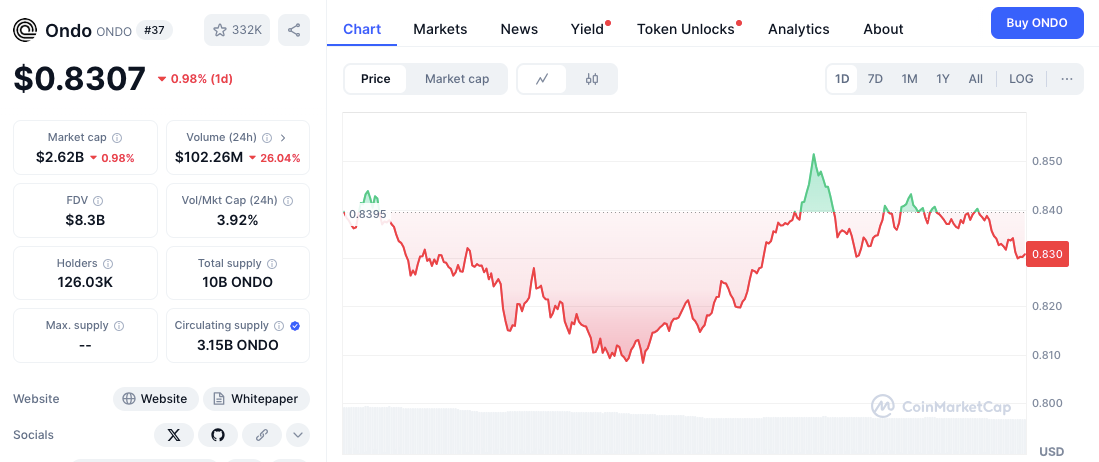Click the chain link social icon
The width and height of the screenshot is (1099, 462).
coord(262,435)
